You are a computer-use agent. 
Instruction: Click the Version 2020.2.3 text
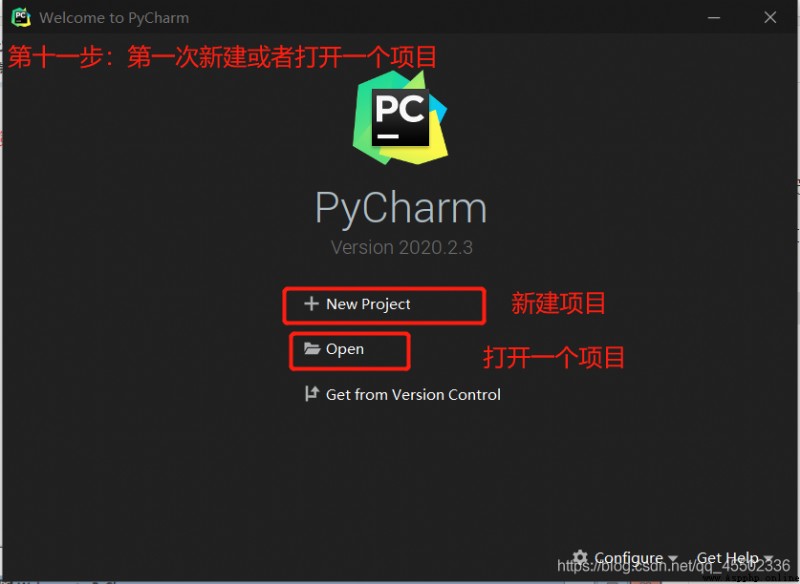click(x=402, y=247)
